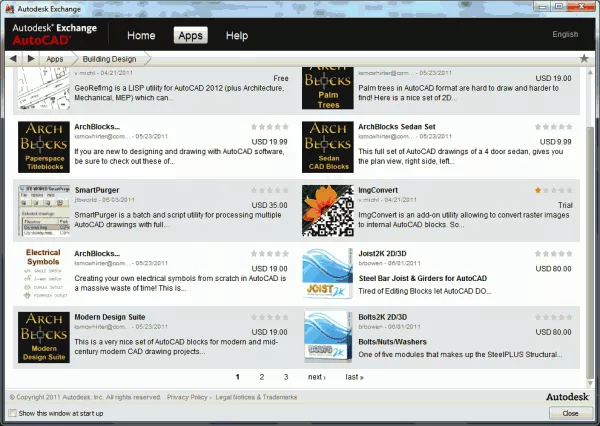
Task: Click the ImgConvert Trial label
Action: click(565, 205)
